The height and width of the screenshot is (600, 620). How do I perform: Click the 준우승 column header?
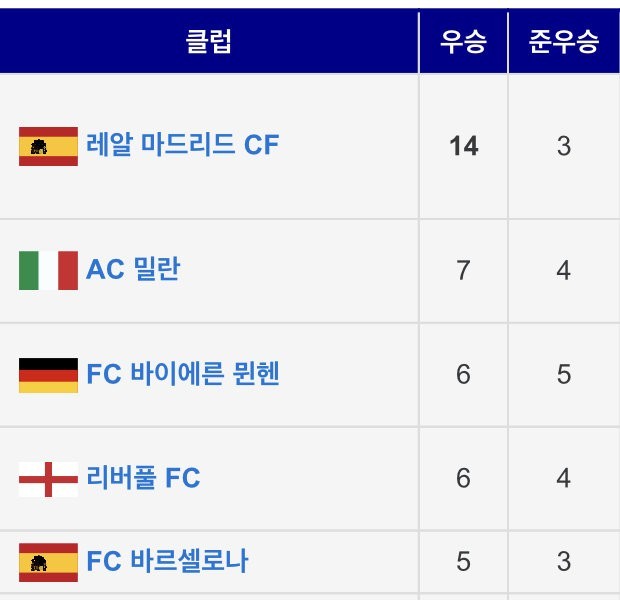click(x=564, y=42)
